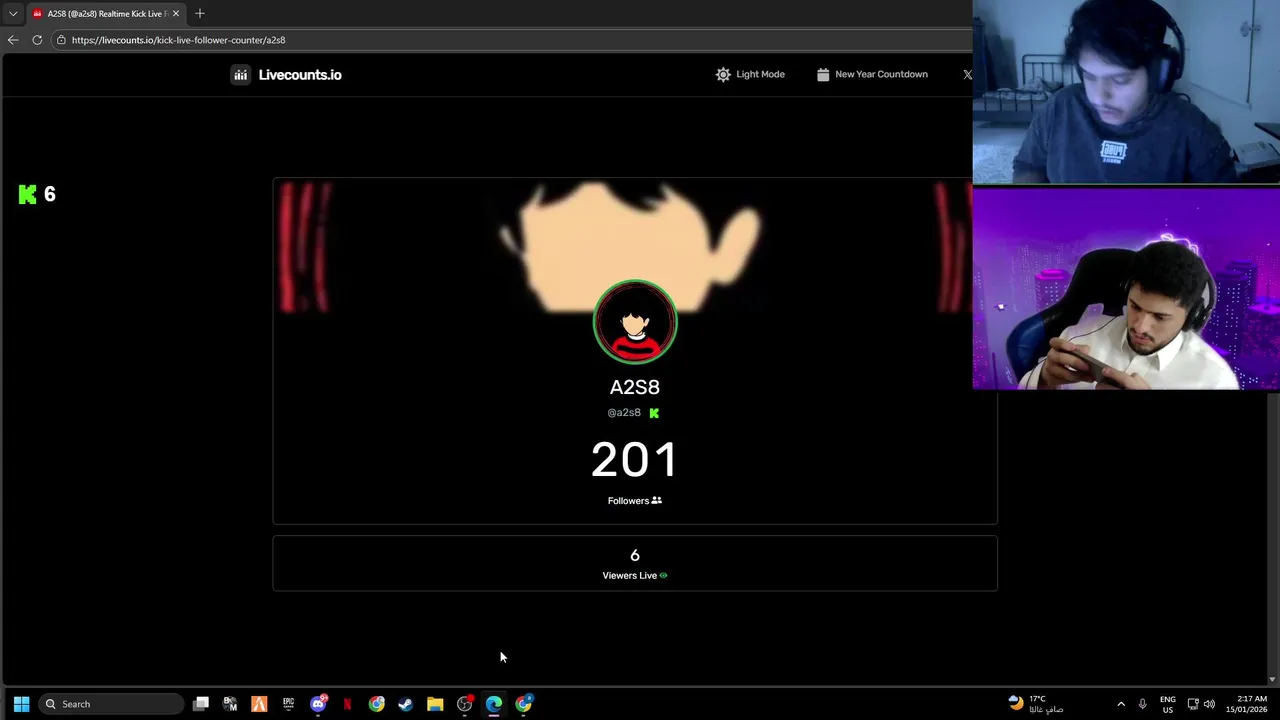This screenshot has width=1280, height=720.
Task: Click the taskbar Search box
Action: click(x=111, y=704)
